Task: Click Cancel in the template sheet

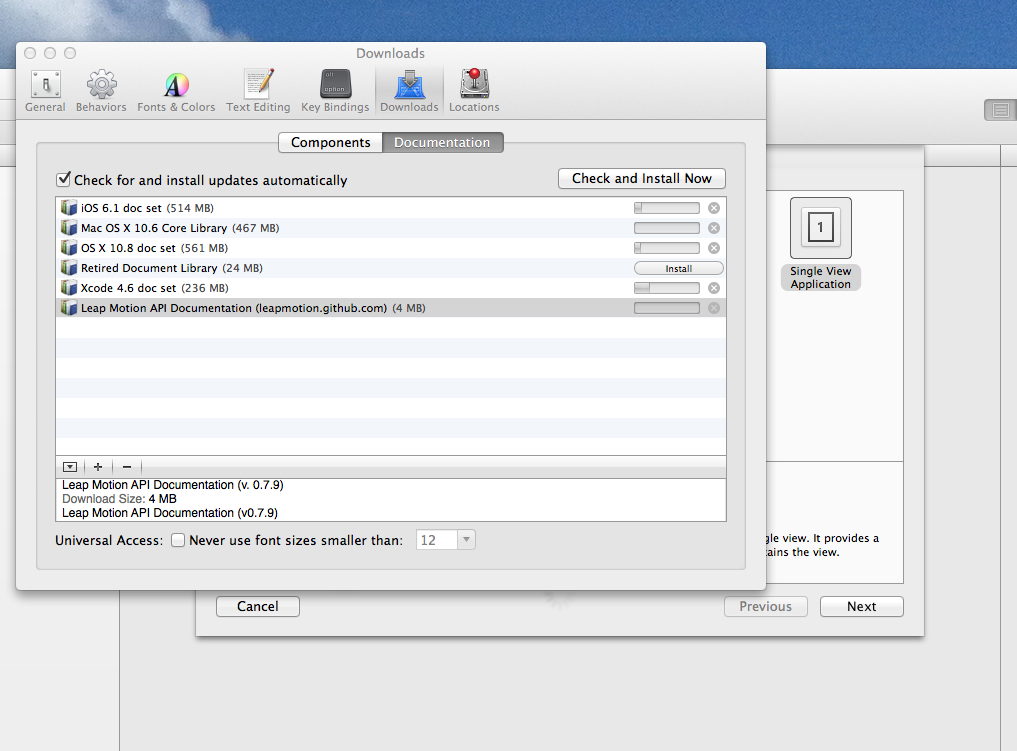Action: [x=257, y=606]
